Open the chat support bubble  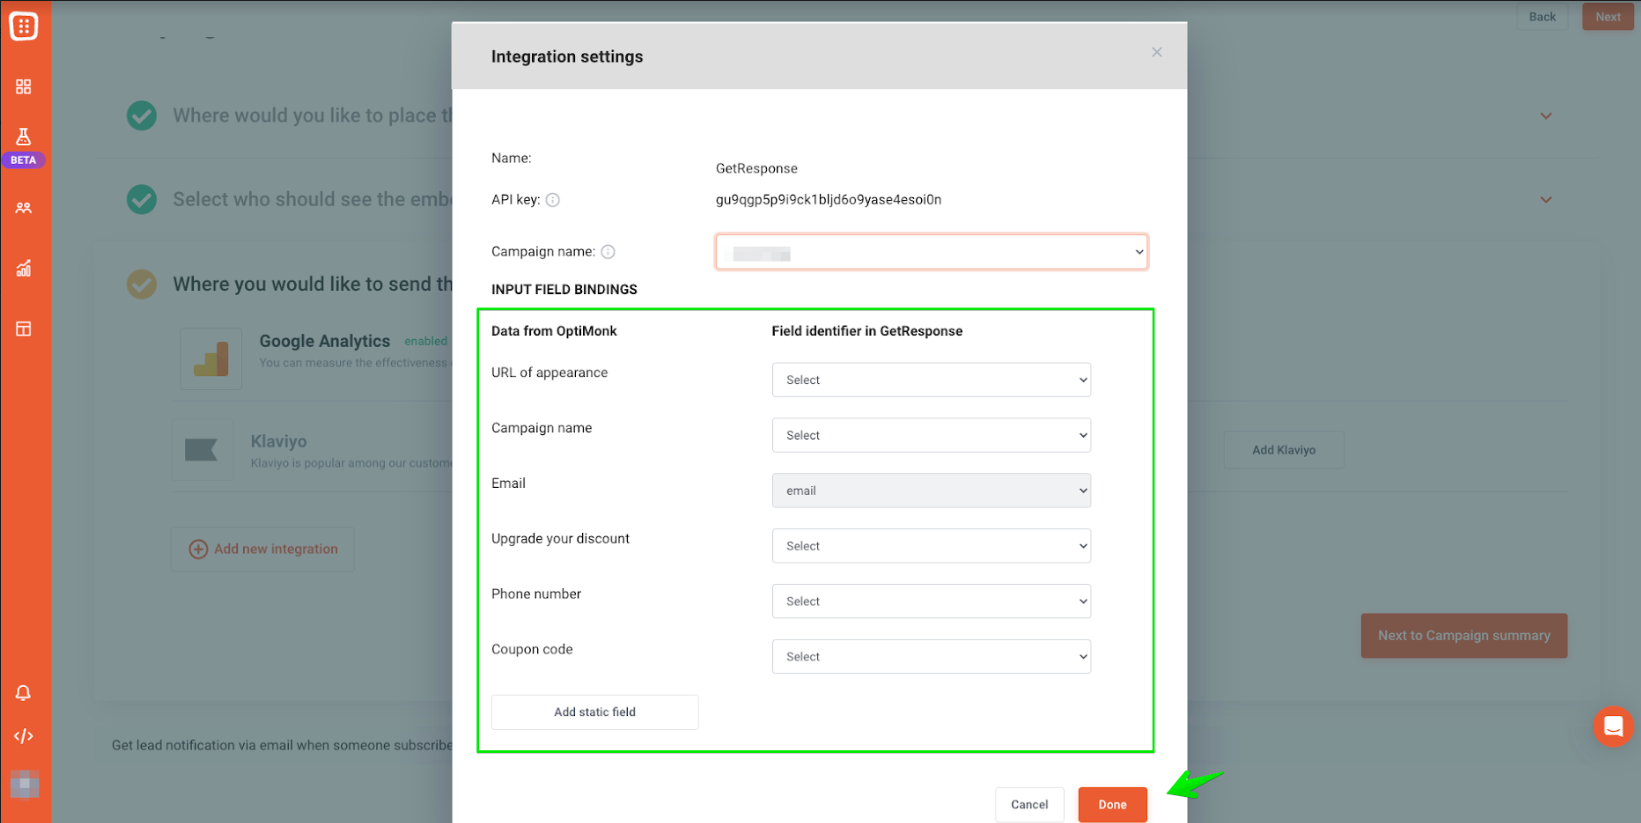[1612, 727]
